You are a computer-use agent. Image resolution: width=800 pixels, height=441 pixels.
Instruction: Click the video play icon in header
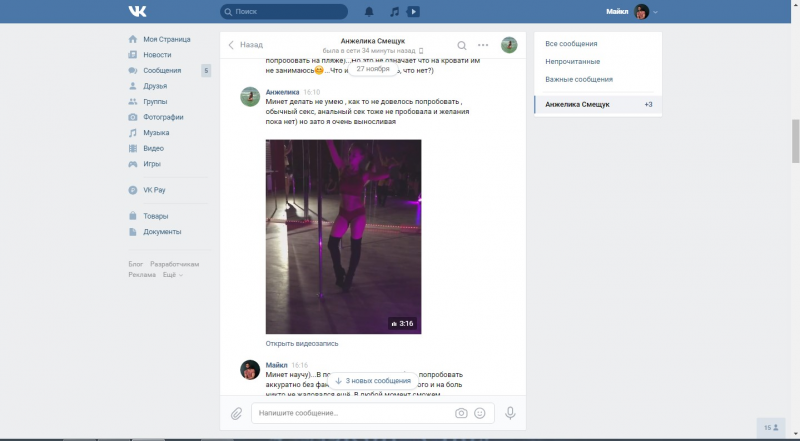point(414,12)
